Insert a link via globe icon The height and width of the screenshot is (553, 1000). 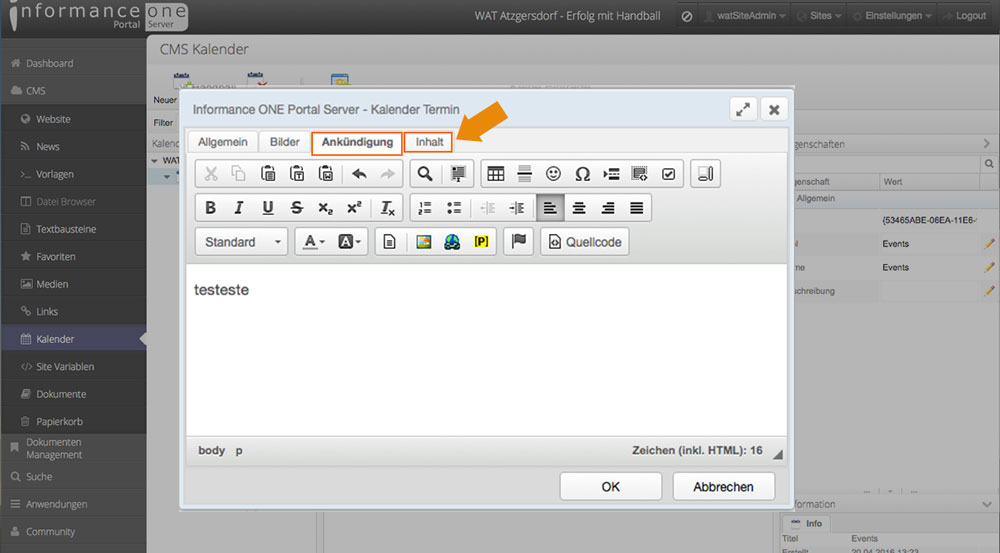coord(452,242)
